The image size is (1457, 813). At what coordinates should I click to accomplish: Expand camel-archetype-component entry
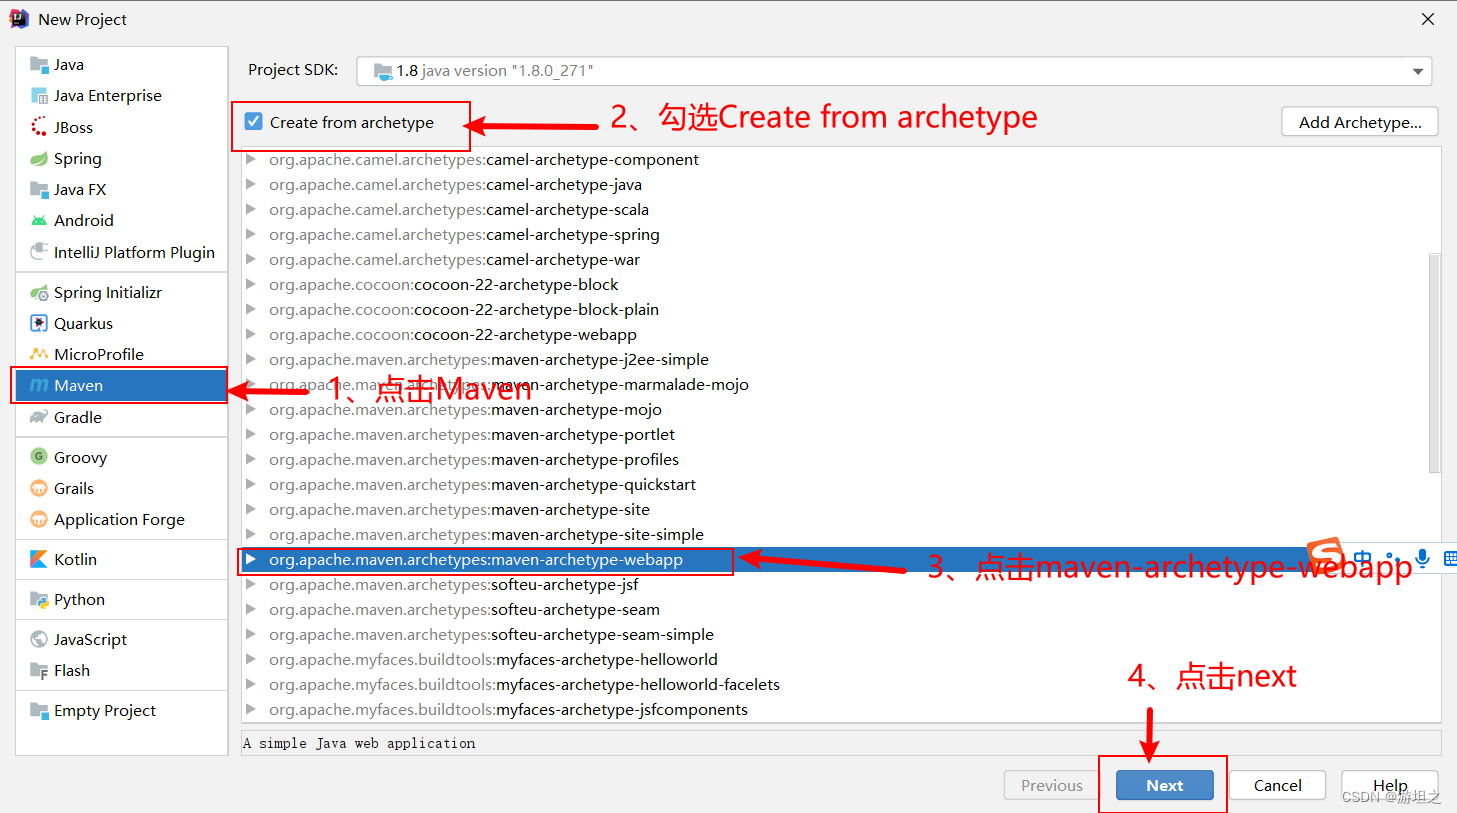(251, 159)
